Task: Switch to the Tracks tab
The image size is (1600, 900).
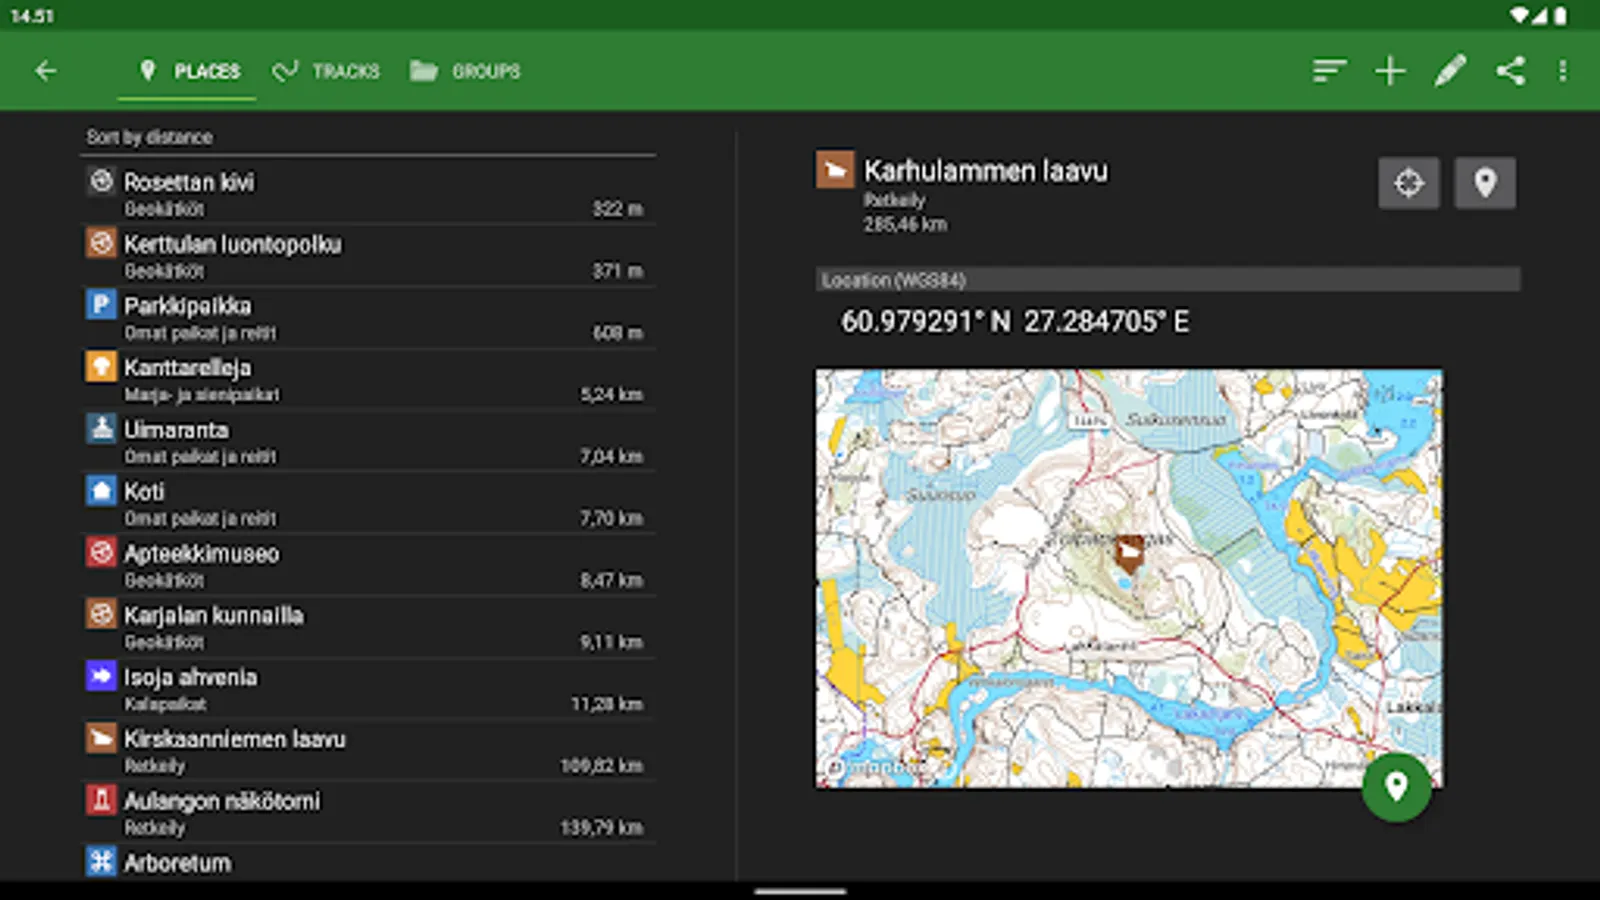Action: 327,71
